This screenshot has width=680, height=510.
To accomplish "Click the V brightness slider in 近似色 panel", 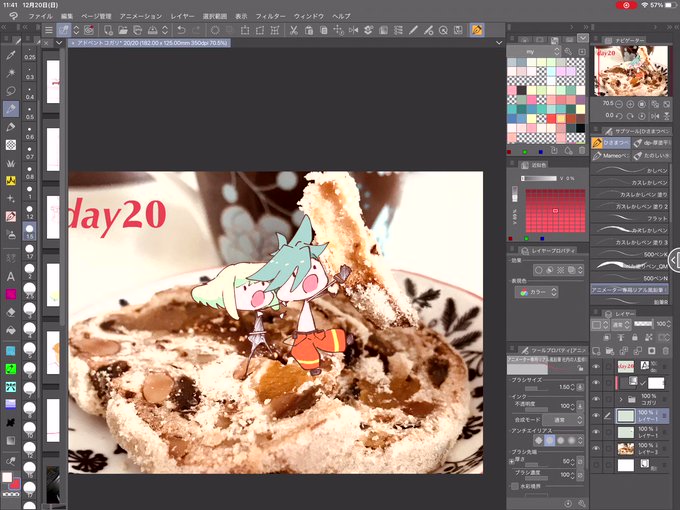I will pyautogui.click(x=539, y=178).
